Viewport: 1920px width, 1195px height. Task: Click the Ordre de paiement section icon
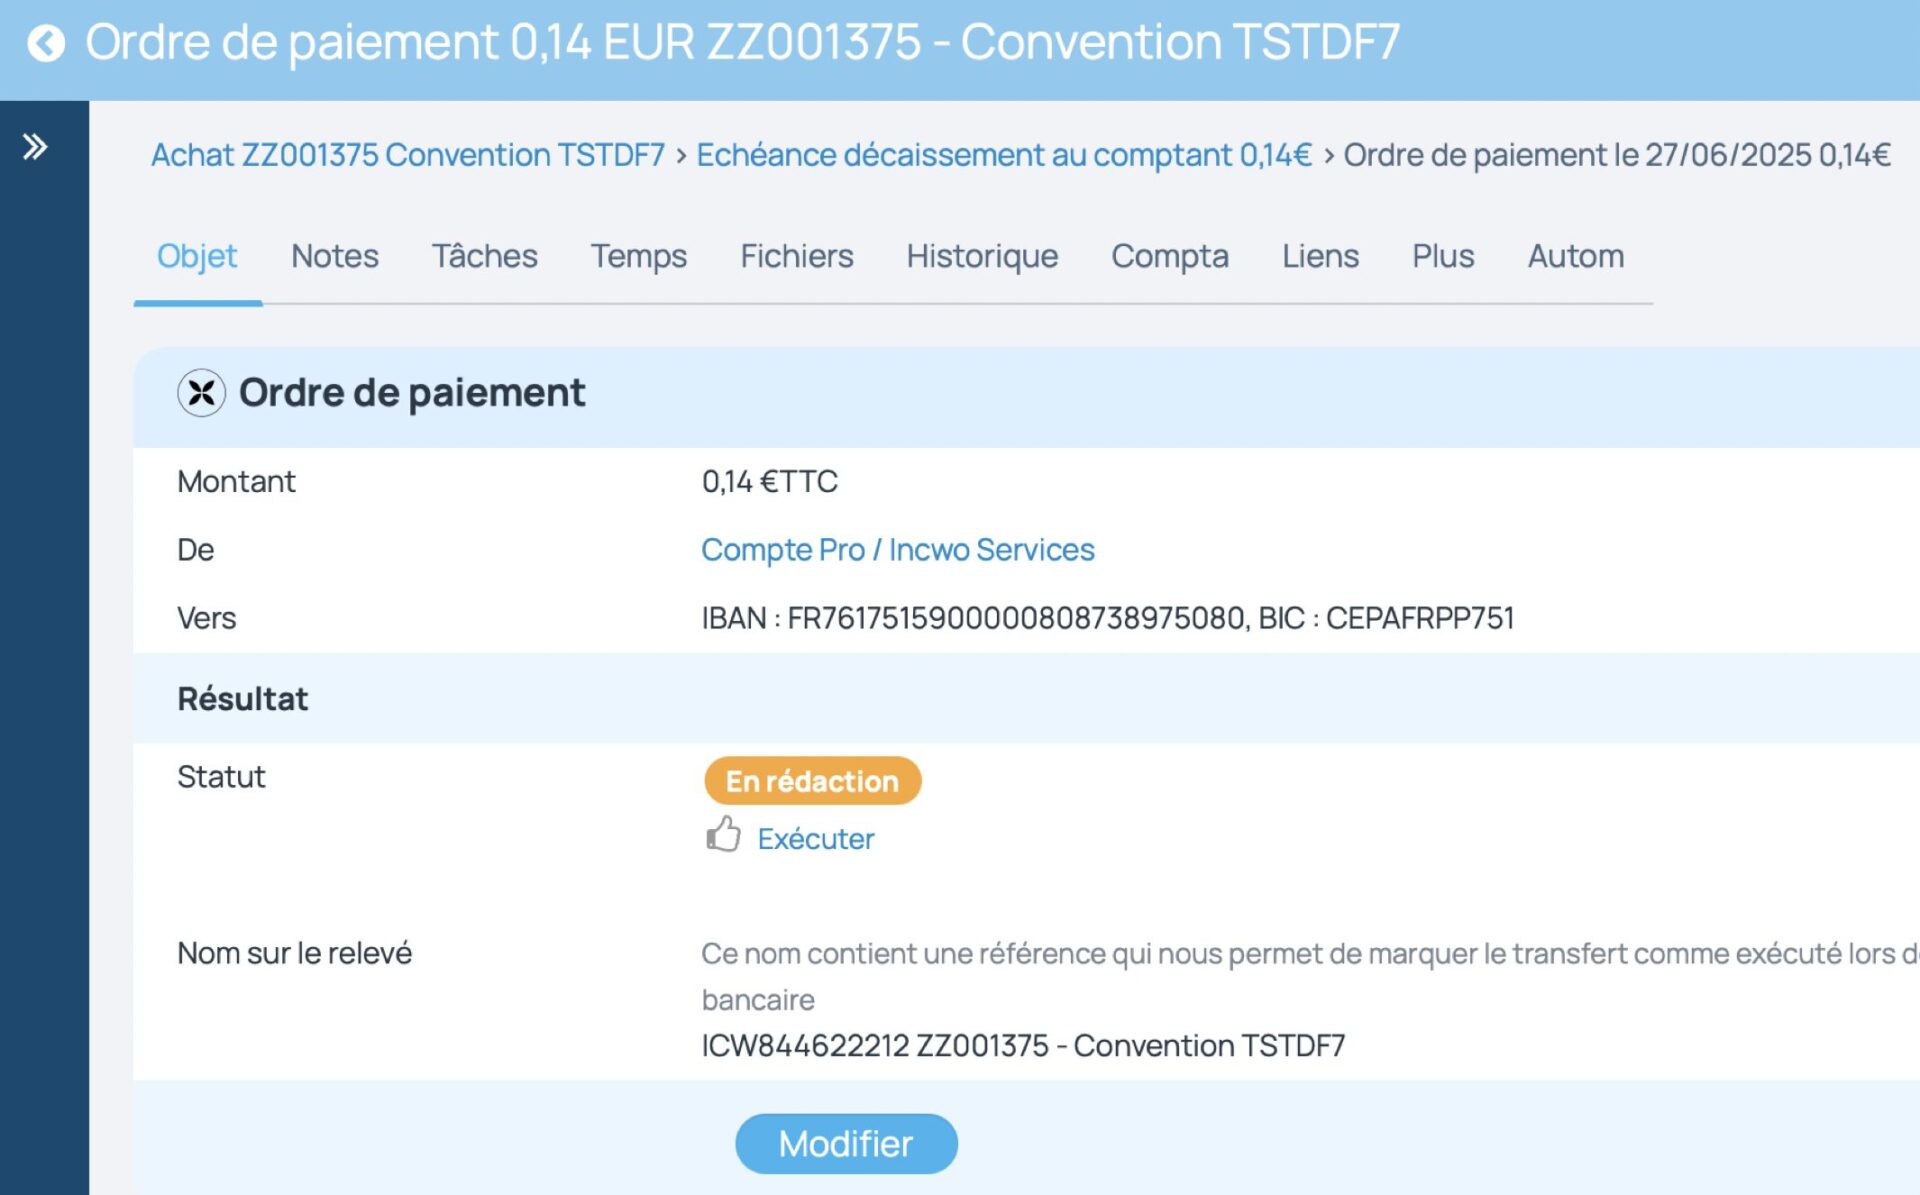click(201, 393)
